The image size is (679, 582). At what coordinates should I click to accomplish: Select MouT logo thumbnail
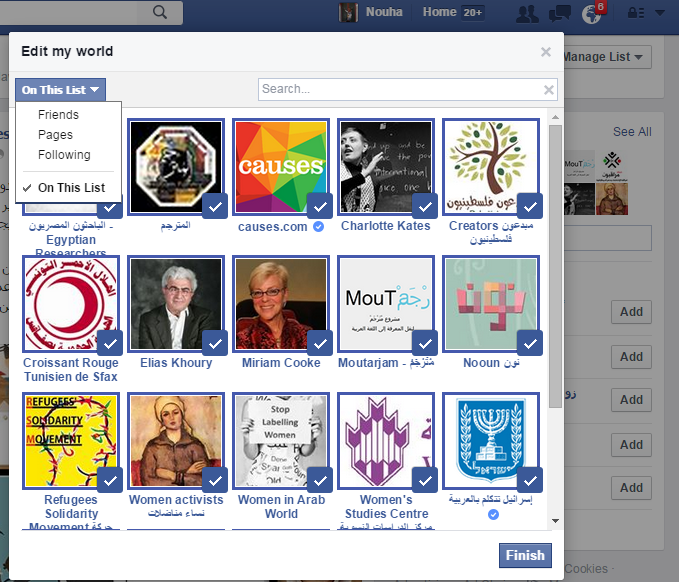[x=385, y=304]
